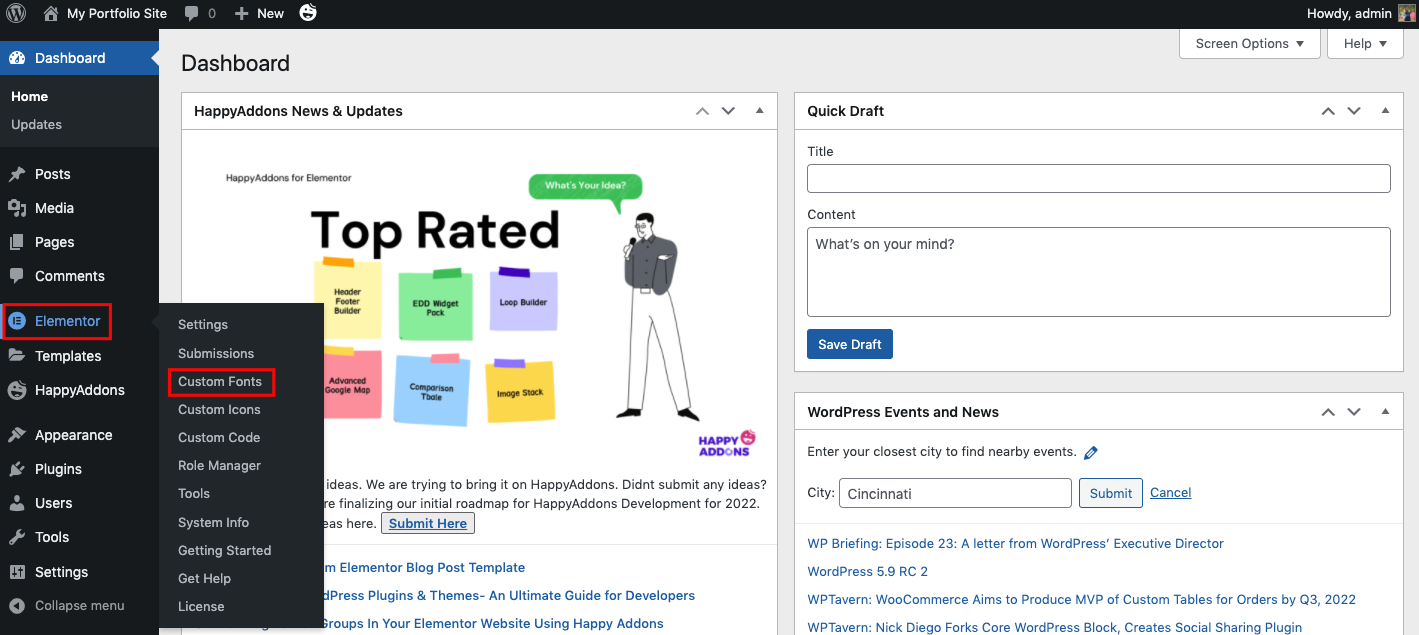Select Custom Fonts in Elementor submenu
Viewport: 1419px width, 635px height.
[x=220, y=381]
